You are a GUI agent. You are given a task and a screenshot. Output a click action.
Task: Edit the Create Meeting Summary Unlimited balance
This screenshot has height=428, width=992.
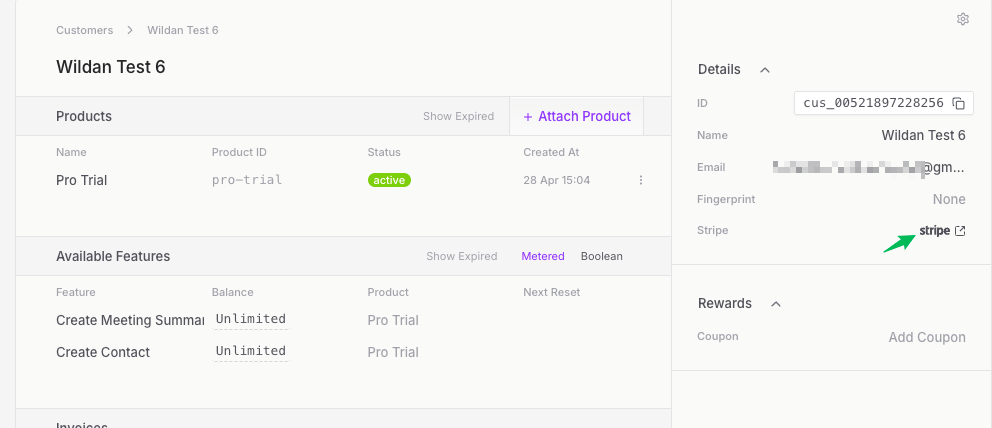(x=251, y=319)
